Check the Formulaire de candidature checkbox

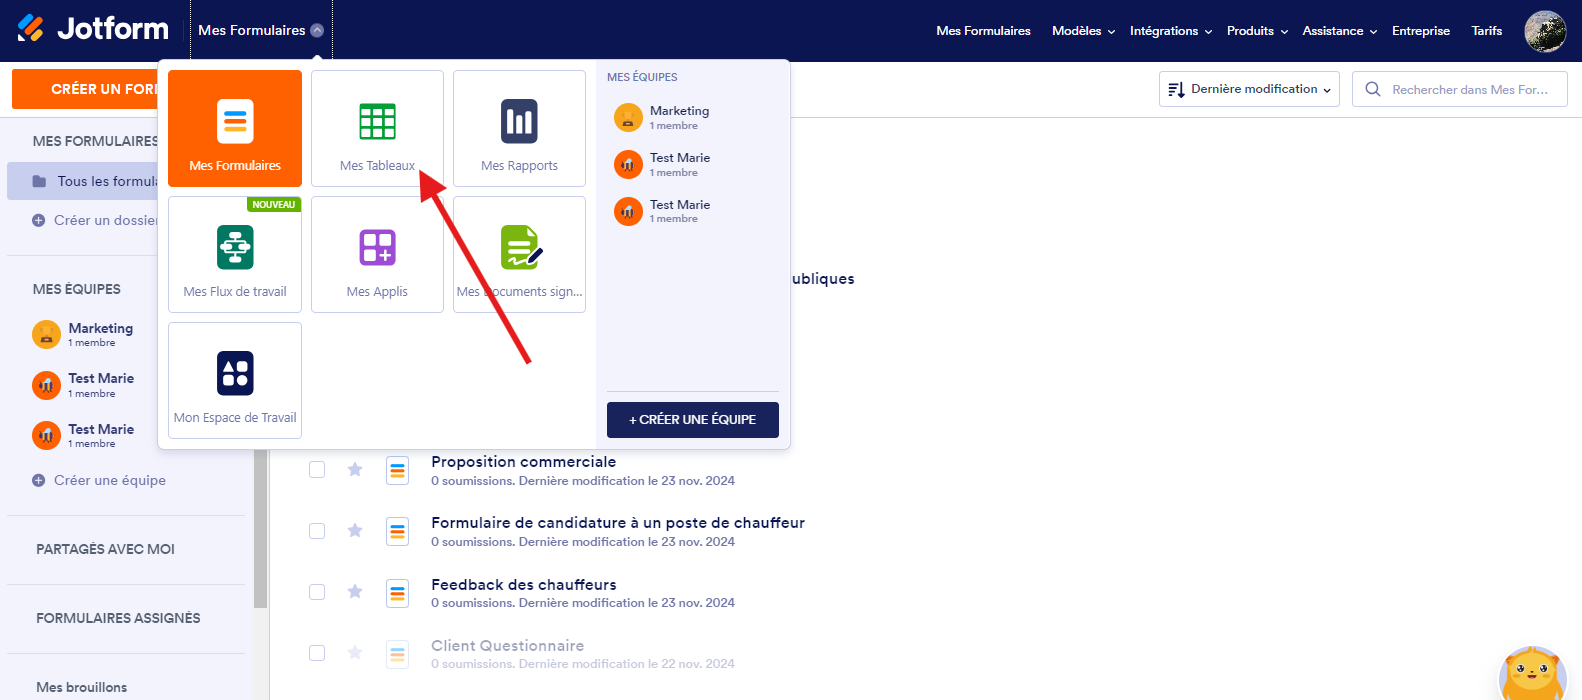tap(317, 531)
